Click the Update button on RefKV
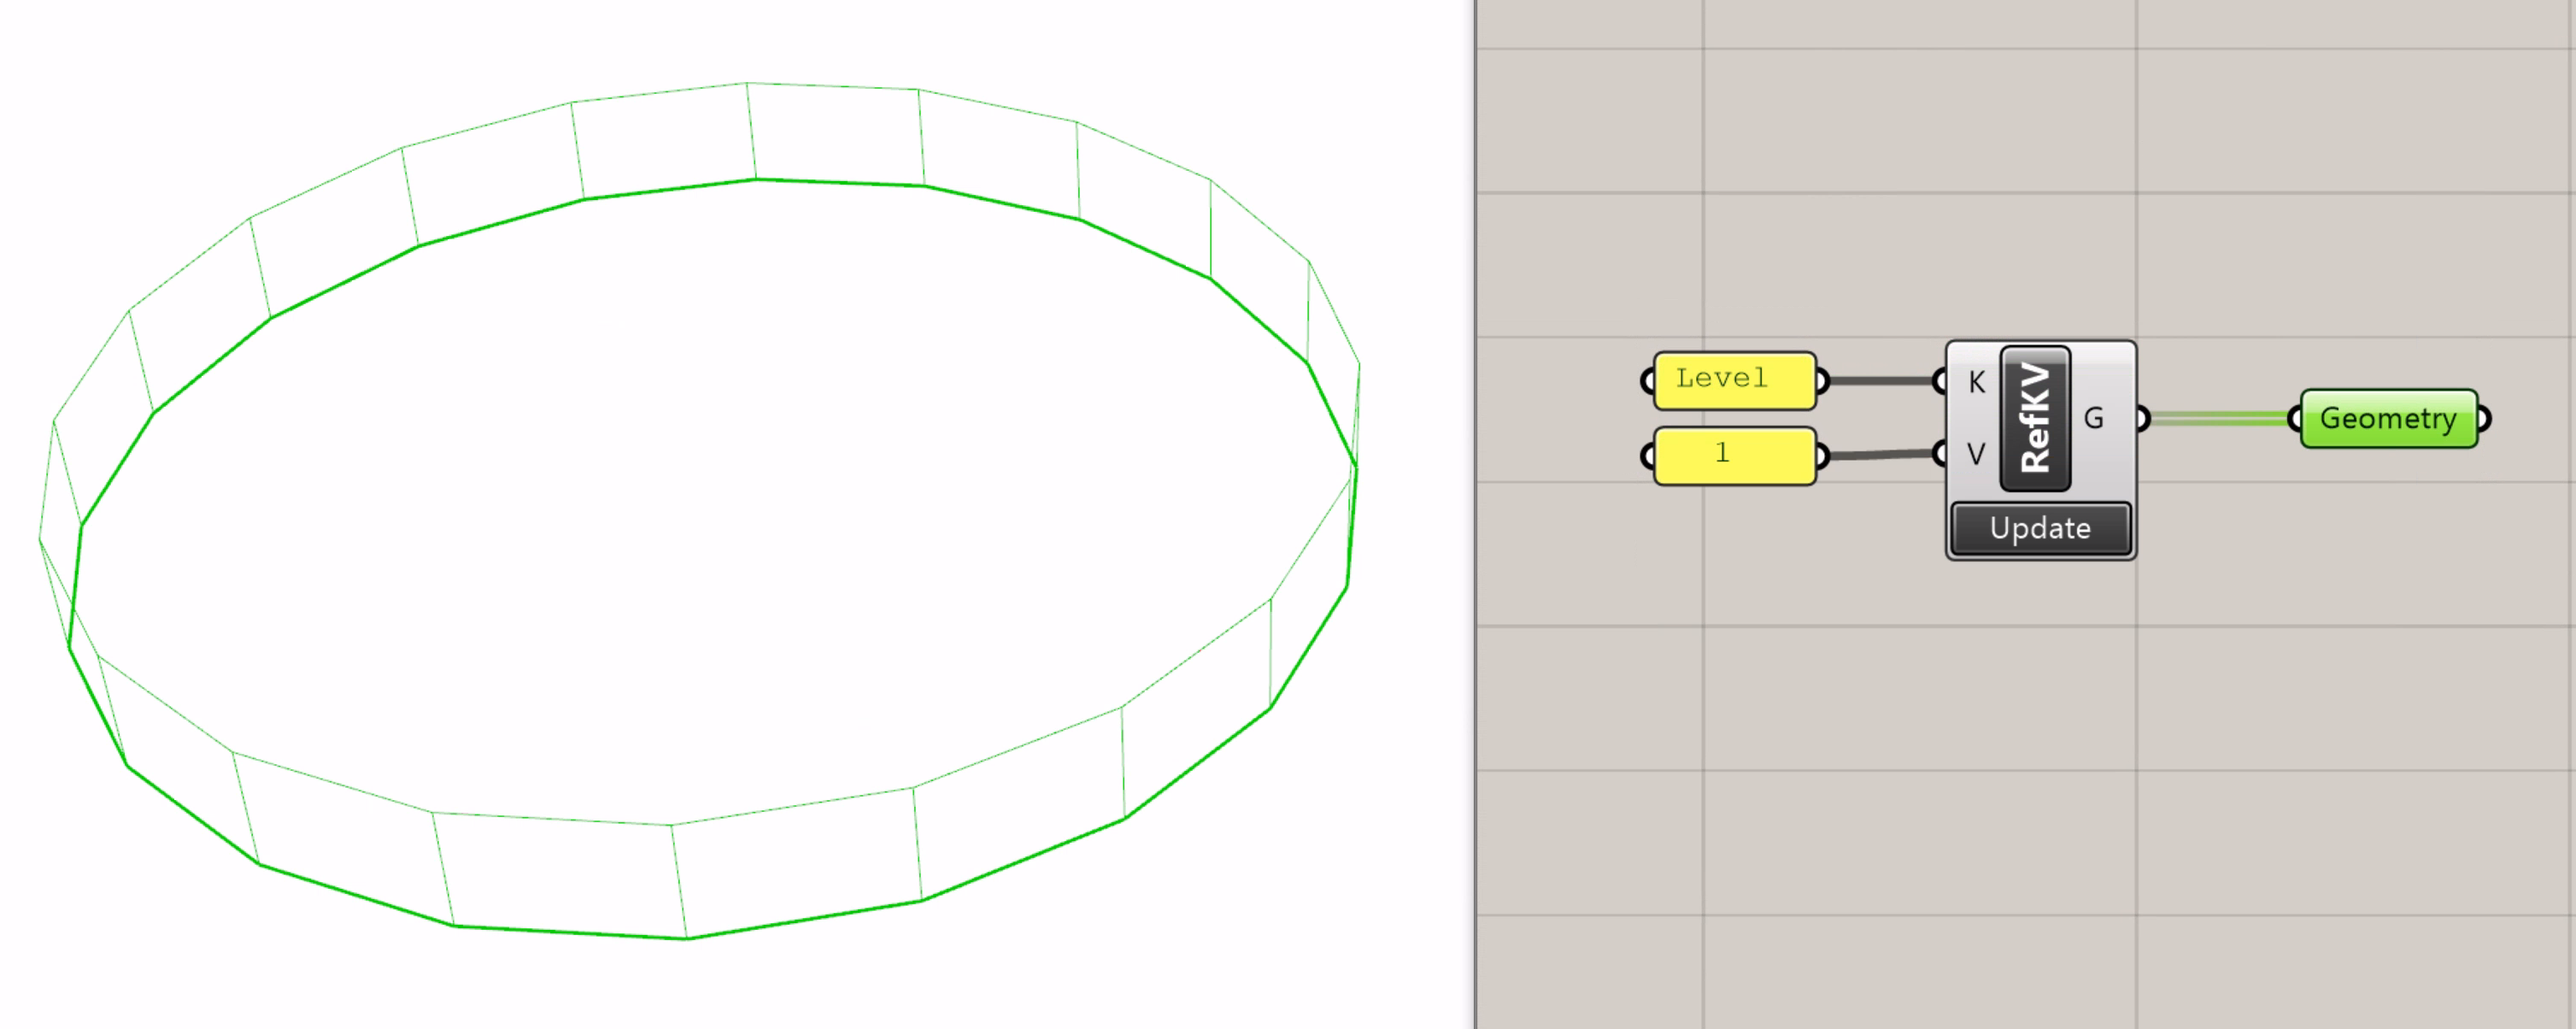The width and height of the screenshot is (2576, 1029). pyautogui.click(x=2040, y=528)
